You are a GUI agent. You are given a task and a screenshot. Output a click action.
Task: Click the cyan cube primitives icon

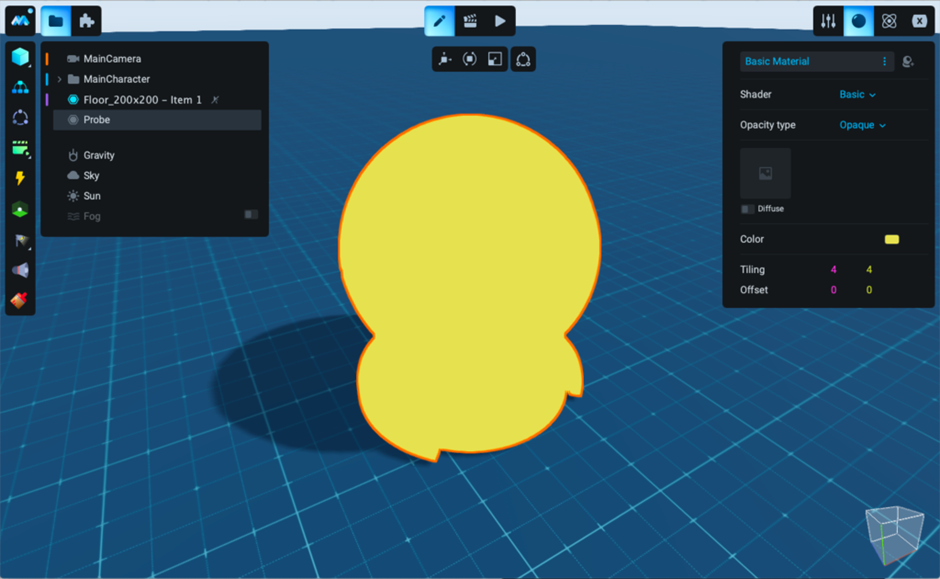click(20, 57)
